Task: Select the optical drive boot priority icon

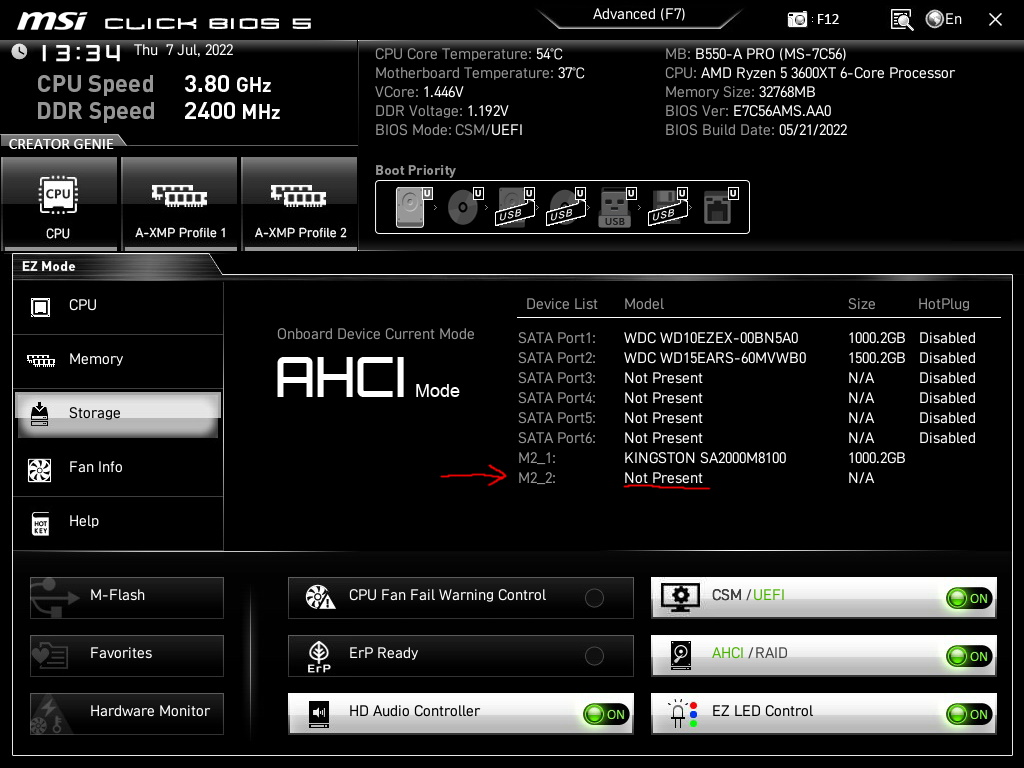Action: (x=465, y=207)
